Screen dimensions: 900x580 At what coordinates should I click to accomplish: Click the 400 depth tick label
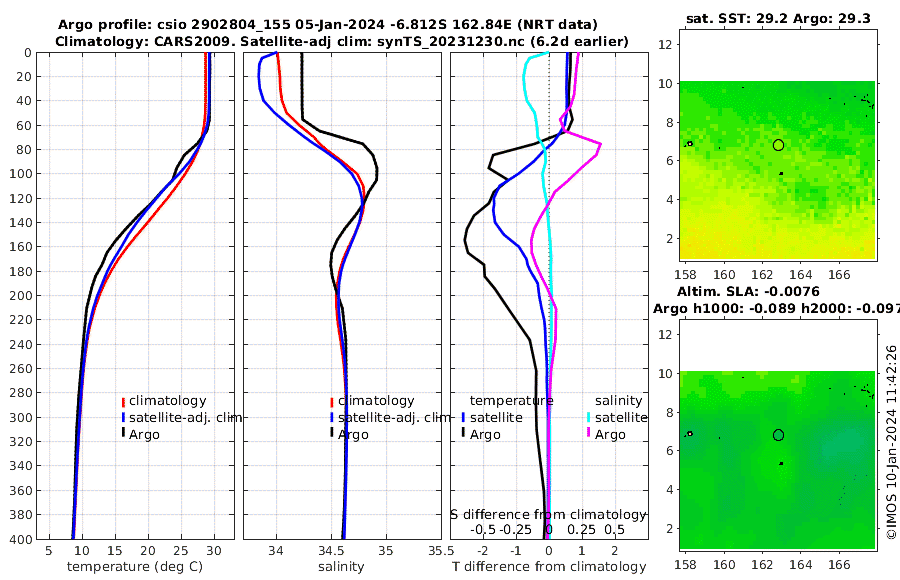(x=20, y=539)
